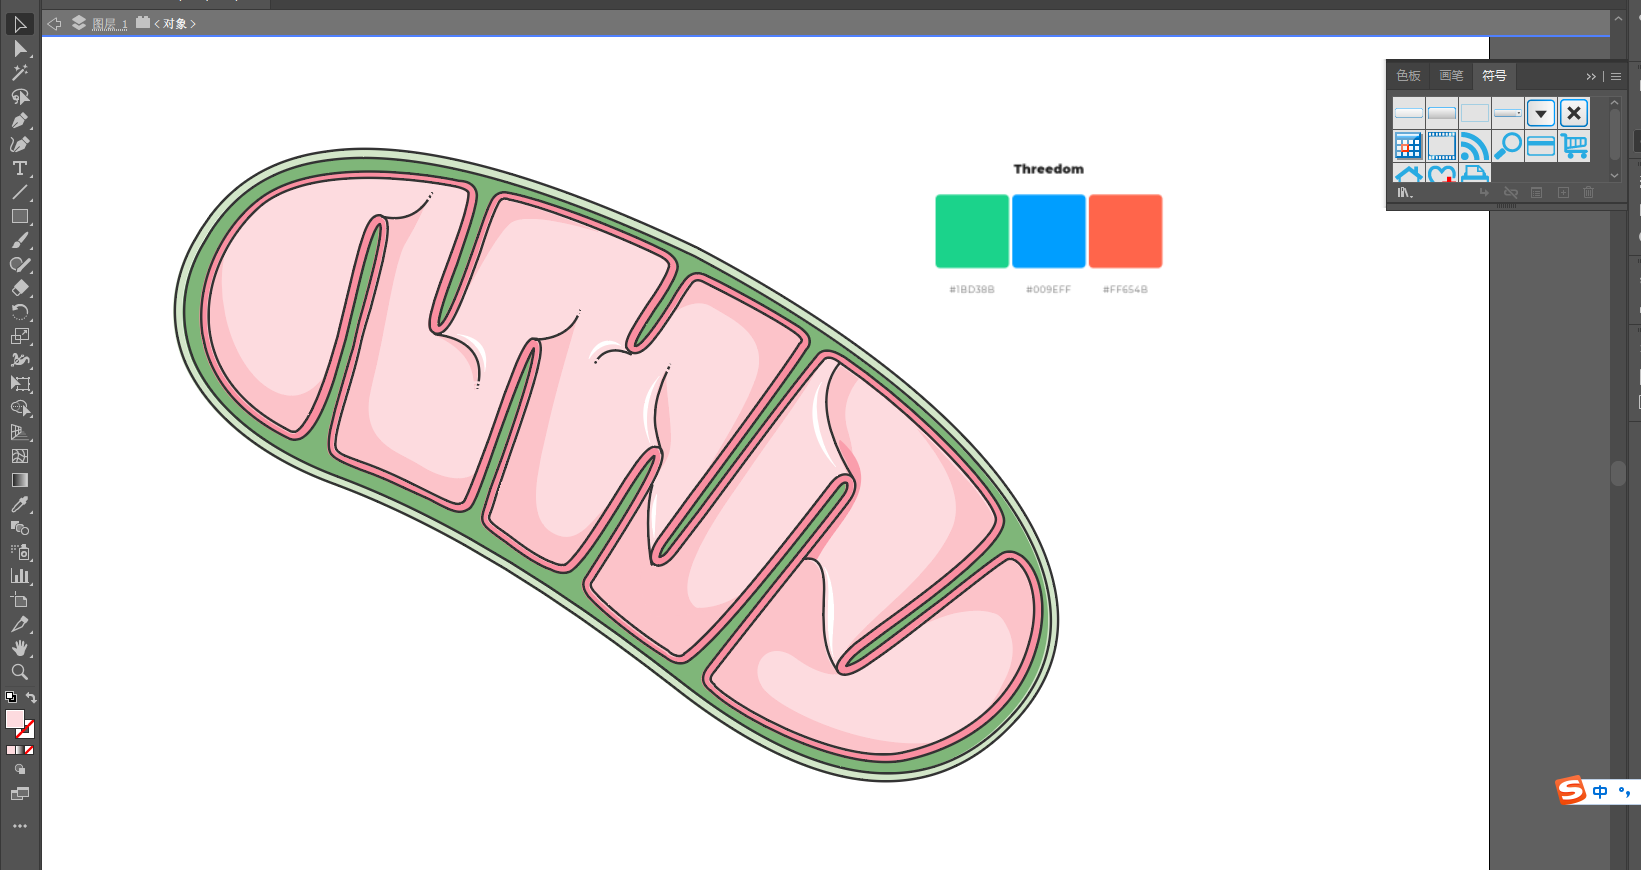Screen dimensions: 1641x870
Task: Click the green #1BD38B swatch square
Action: pyautogui.click(x=972, y=231)
